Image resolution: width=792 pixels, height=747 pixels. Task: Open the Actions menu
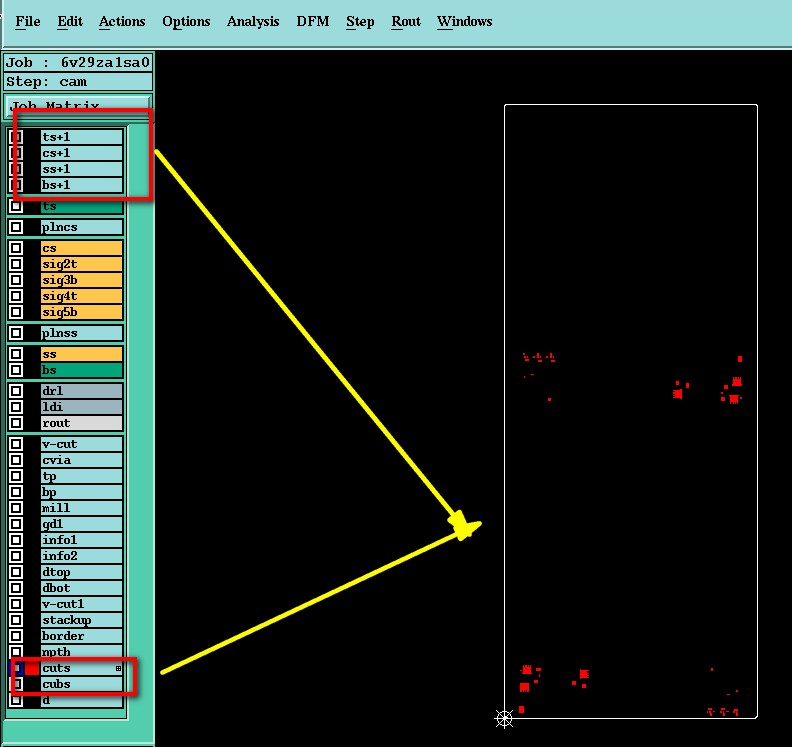tap(122, 22)
